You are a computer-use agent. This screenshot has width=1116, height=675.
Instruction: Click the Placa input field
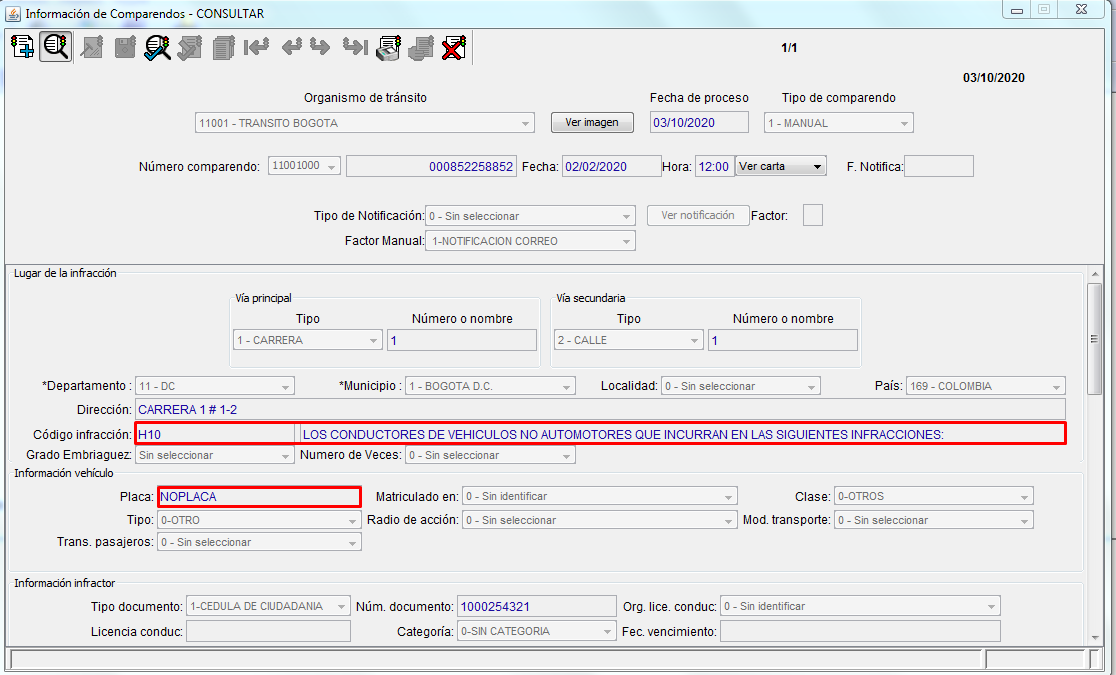(x=258, y=496)
